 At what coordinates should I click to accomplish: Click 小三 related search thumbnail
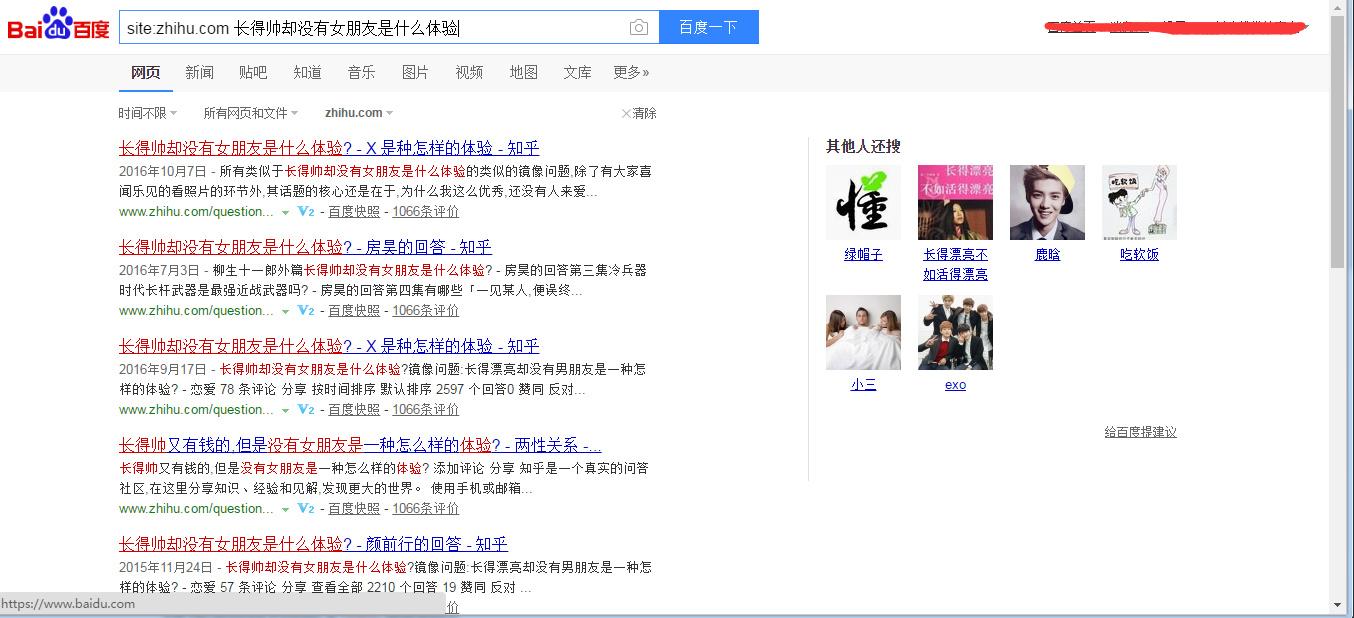(863, 332)
